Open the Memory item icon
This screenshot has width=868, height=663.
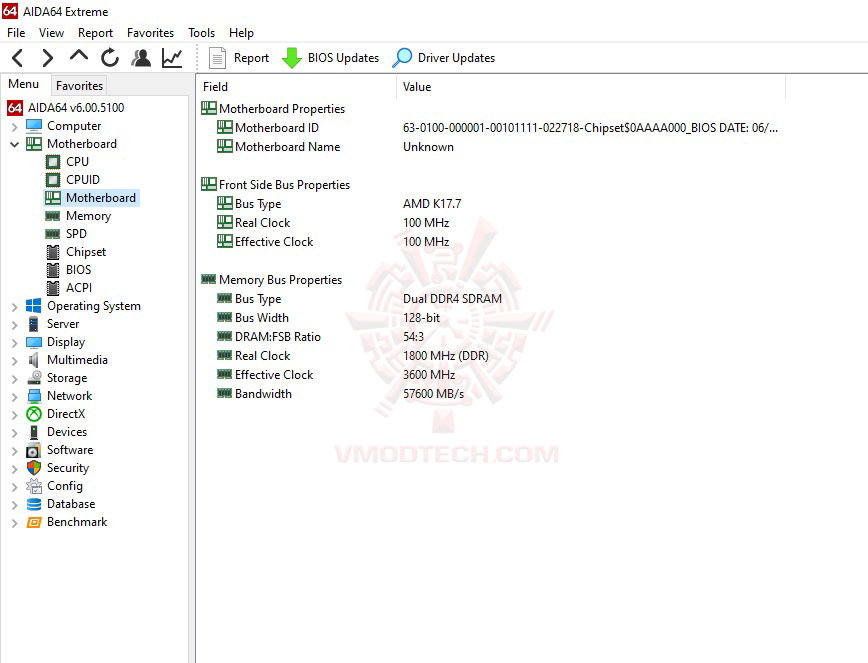click(x=53, y=216)
